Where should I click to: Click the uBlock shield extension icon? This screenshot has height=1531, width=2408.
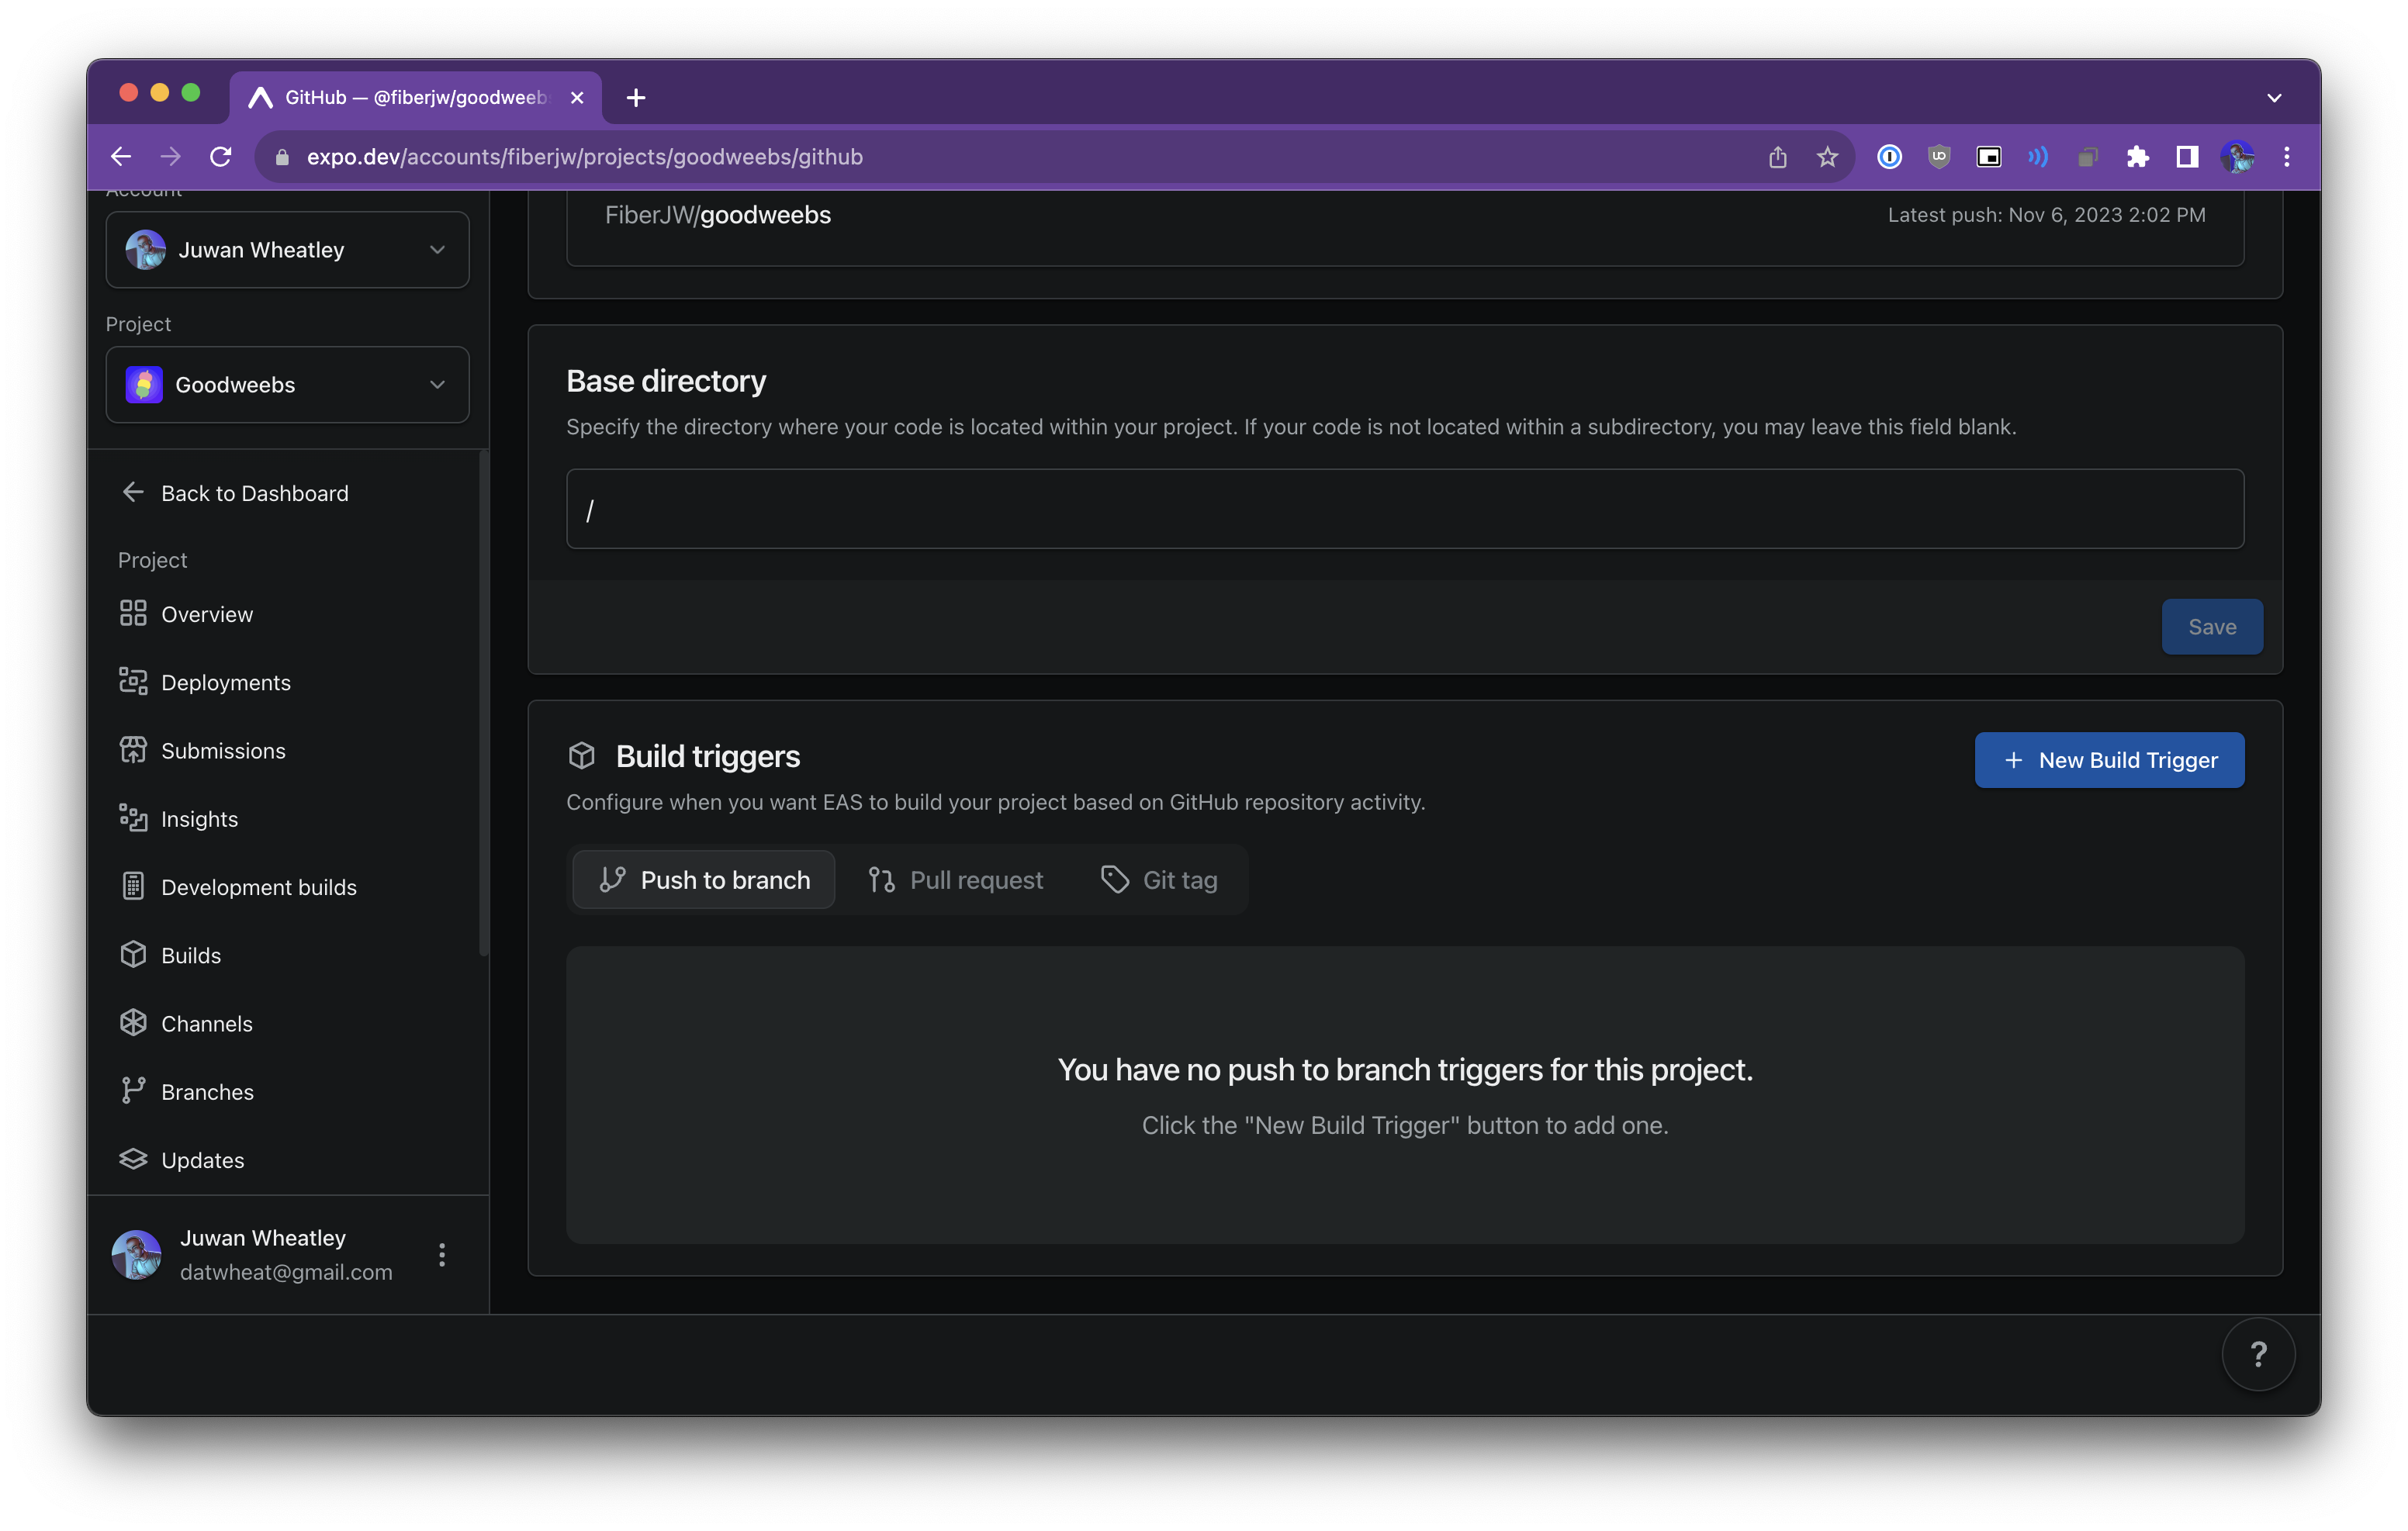click(1939, 157)
